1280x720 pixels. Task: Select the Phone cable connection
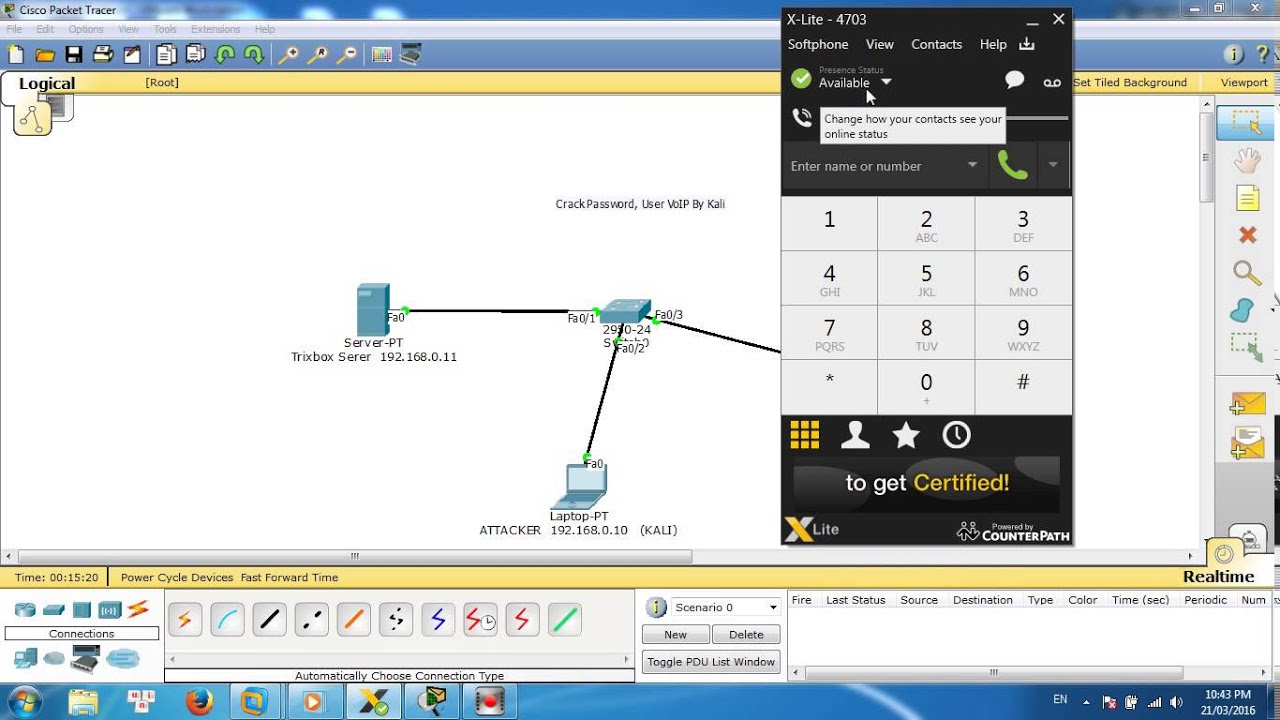(x=396, y=620)
